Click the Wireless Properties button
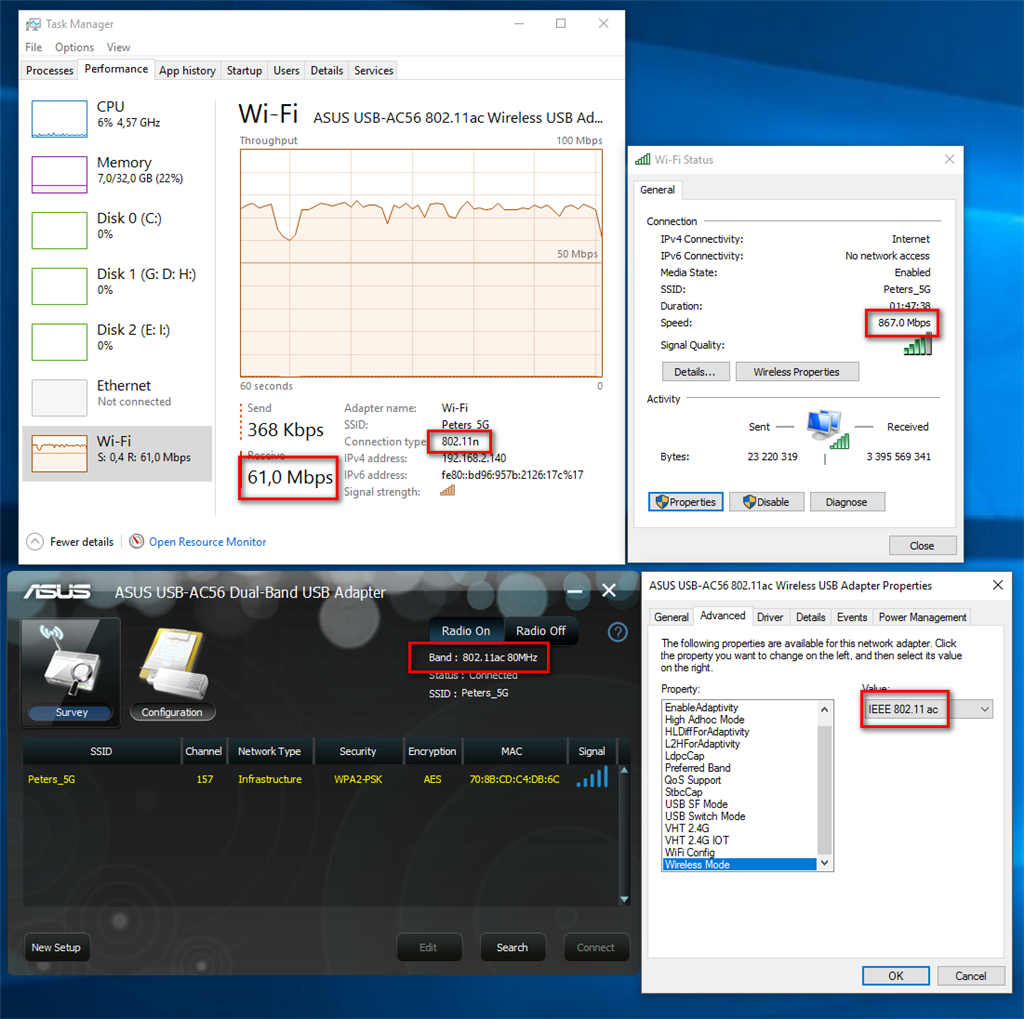Screen dimensions: 1024x1019 797,372
